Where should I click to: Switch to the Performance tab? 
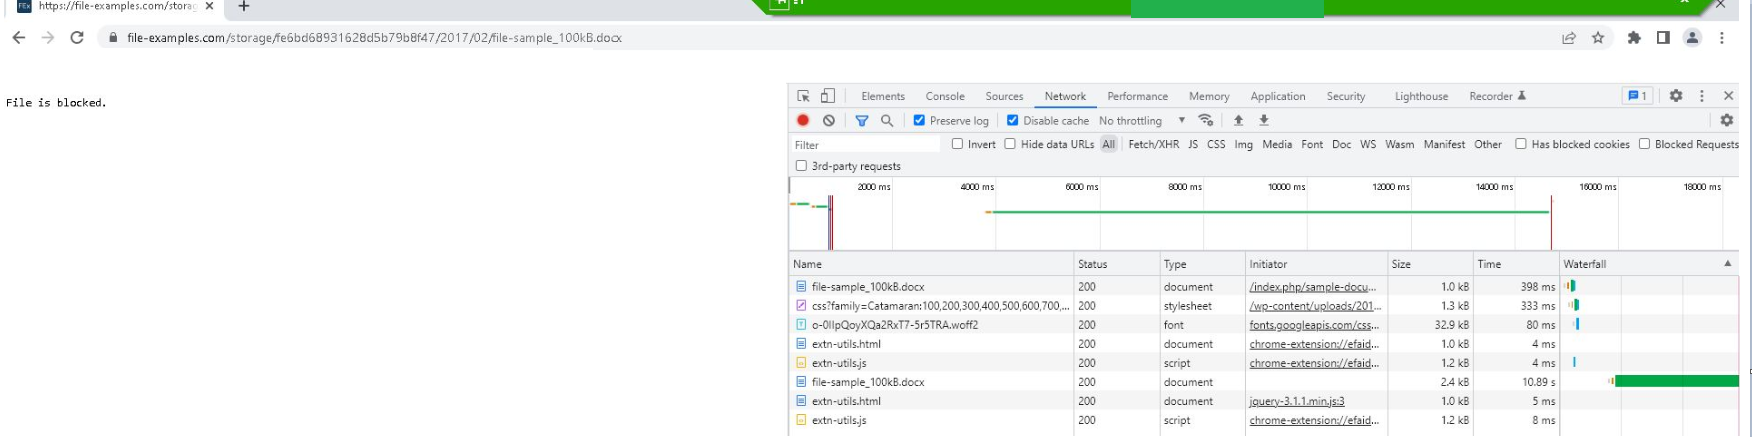point(1137,96)
